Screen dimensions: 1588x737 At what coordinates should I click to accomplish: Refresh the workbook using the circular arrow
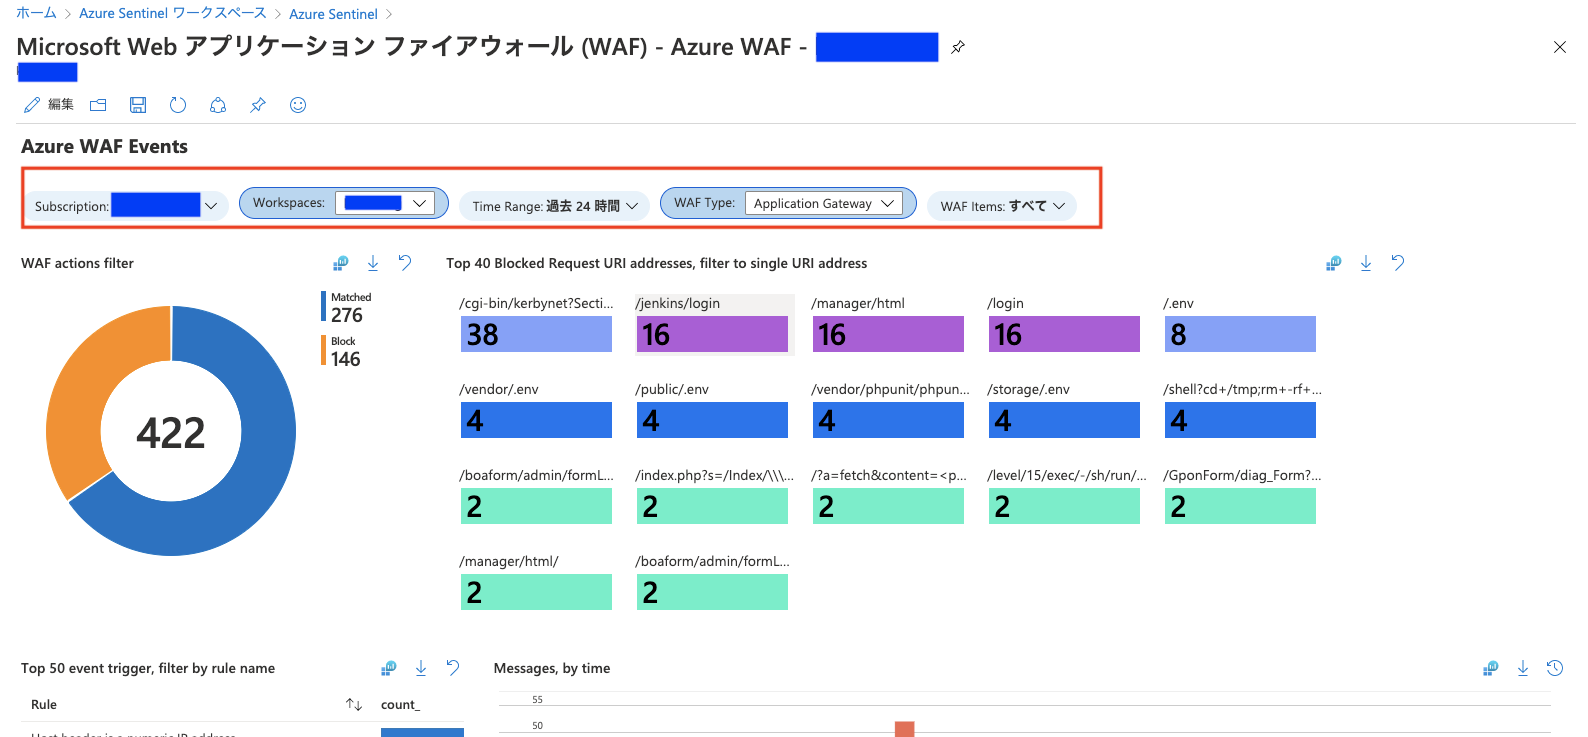point(178,105)
